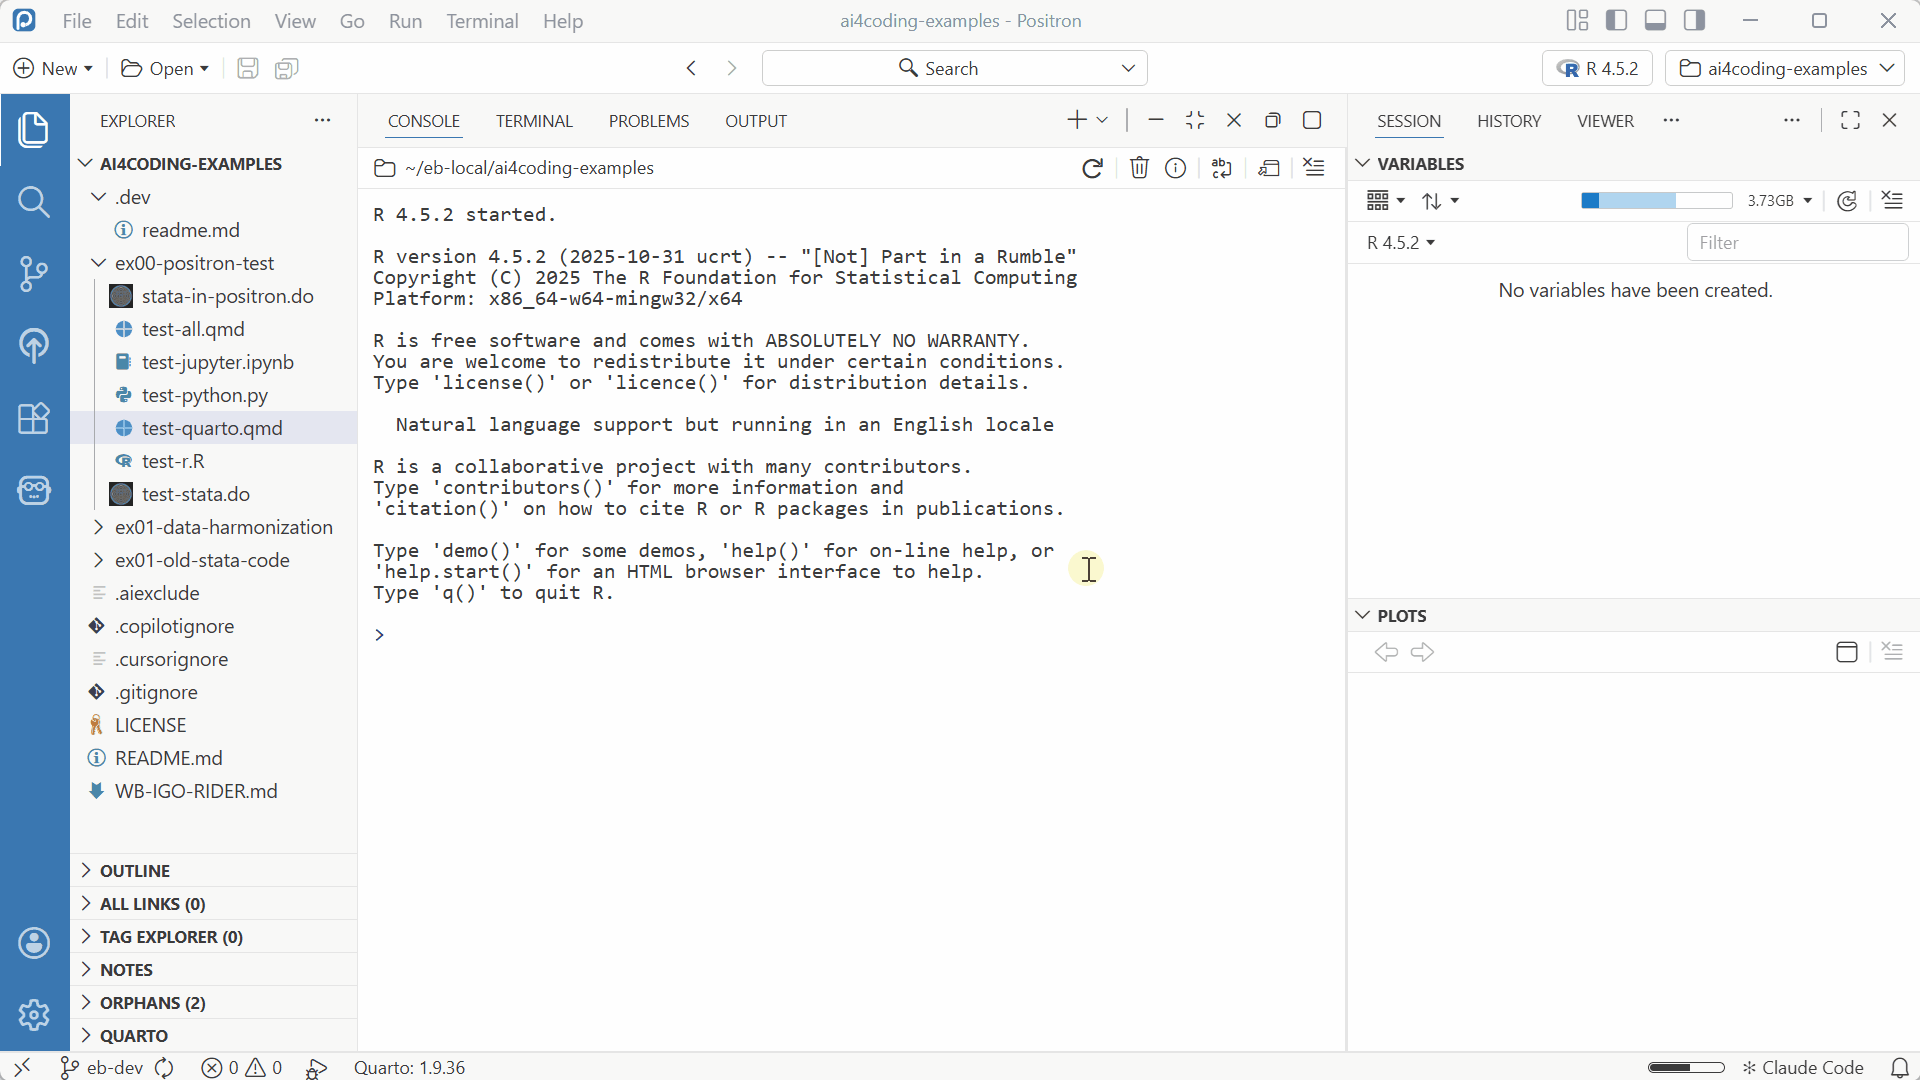Screen dimensions: 1920x1080
Task: Collapse the .dev folder
Action: (x=98, y=197)
